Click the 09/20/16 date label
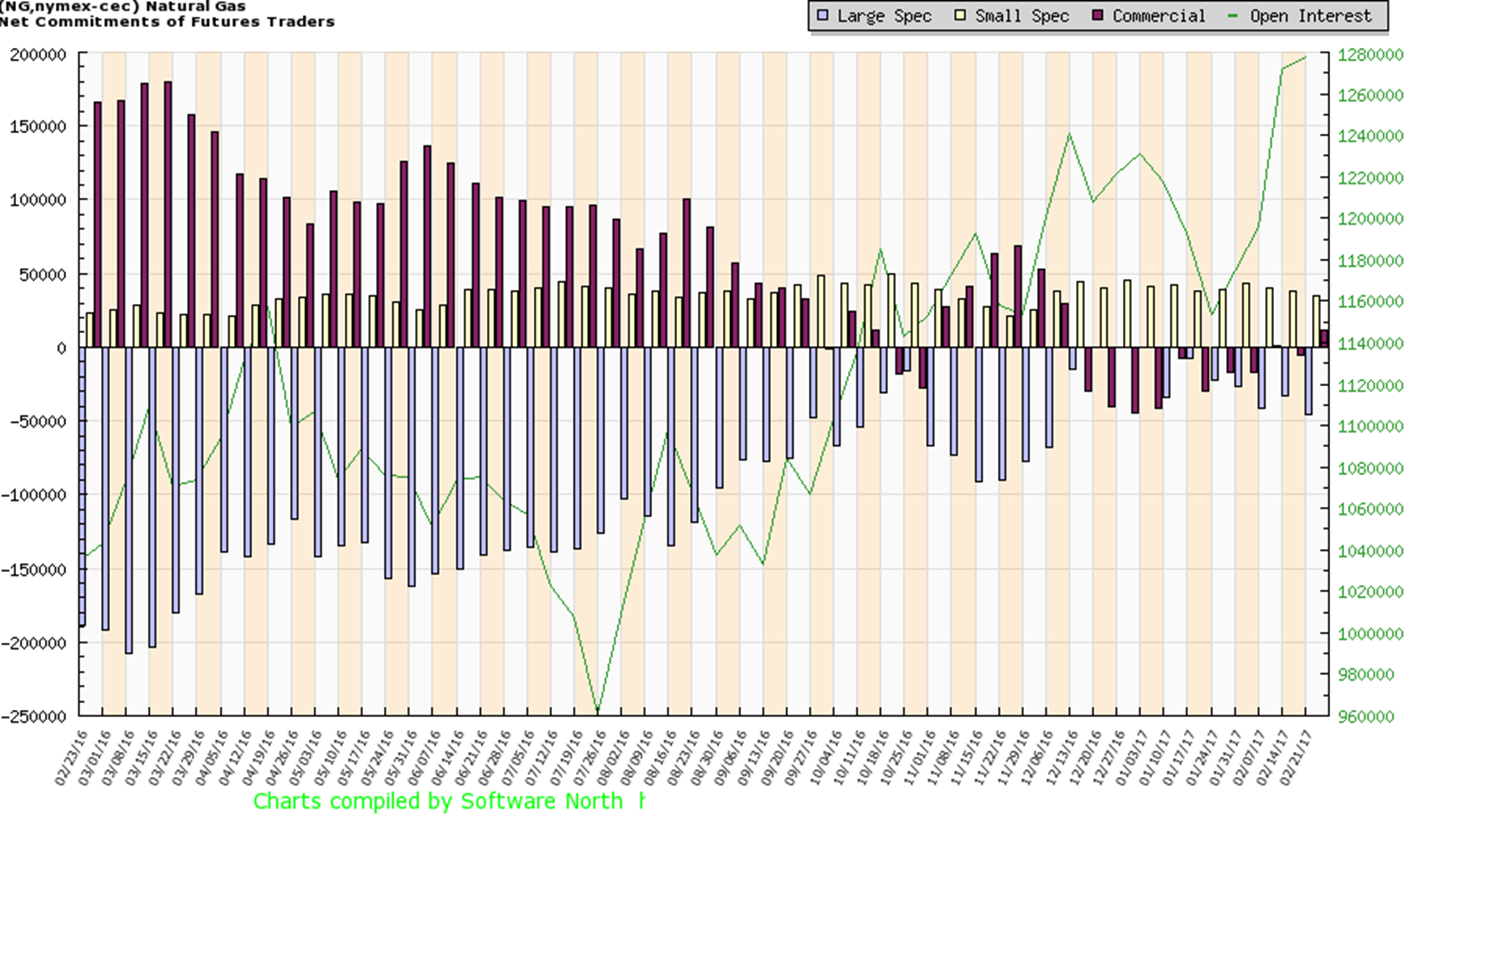The width and height of the screenshot is (1500, 968). coord(780,756)
